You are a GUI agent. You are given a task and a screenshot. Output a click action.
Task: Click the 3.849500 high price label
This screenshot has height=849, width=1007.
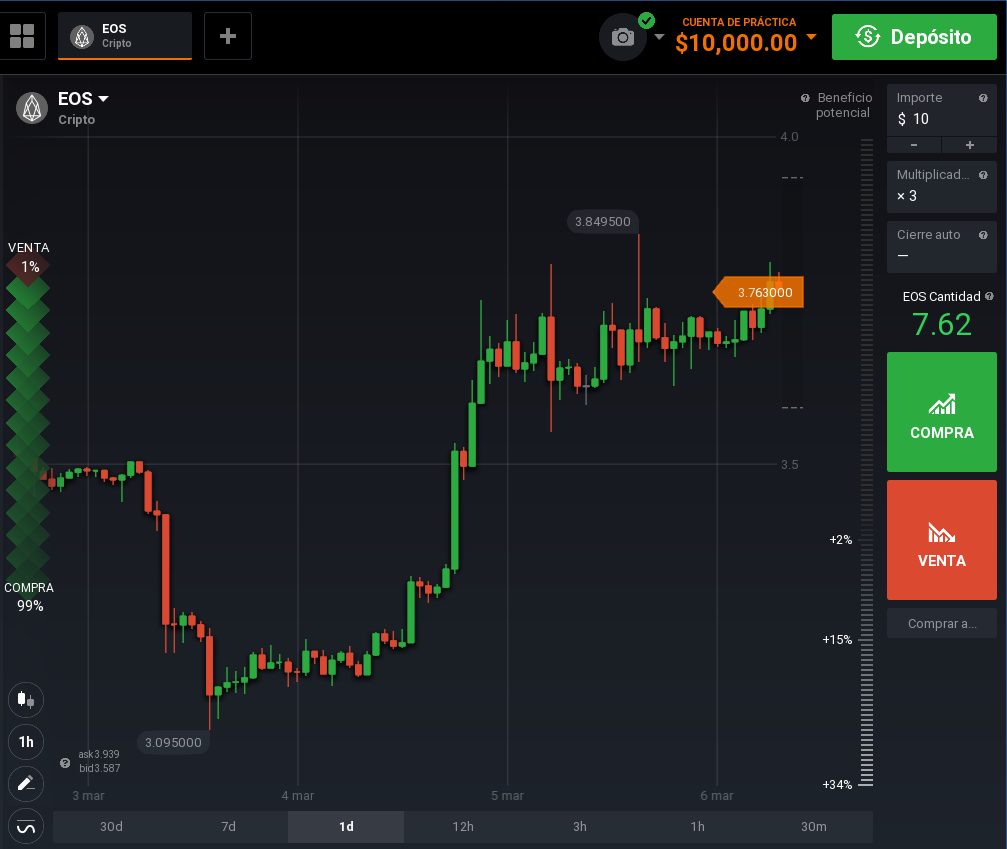click(602, 222)
